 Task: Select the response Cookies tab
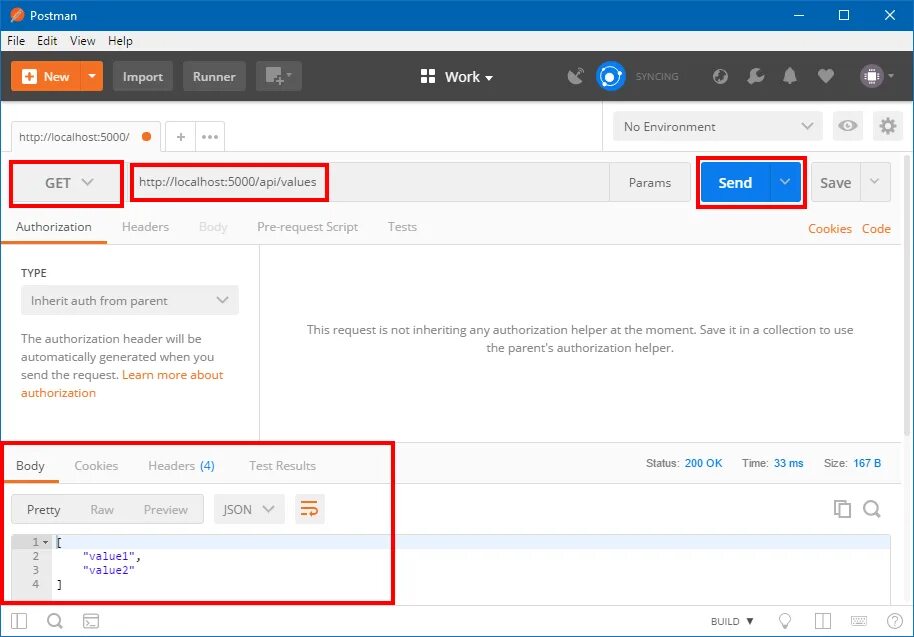[96, 466]
